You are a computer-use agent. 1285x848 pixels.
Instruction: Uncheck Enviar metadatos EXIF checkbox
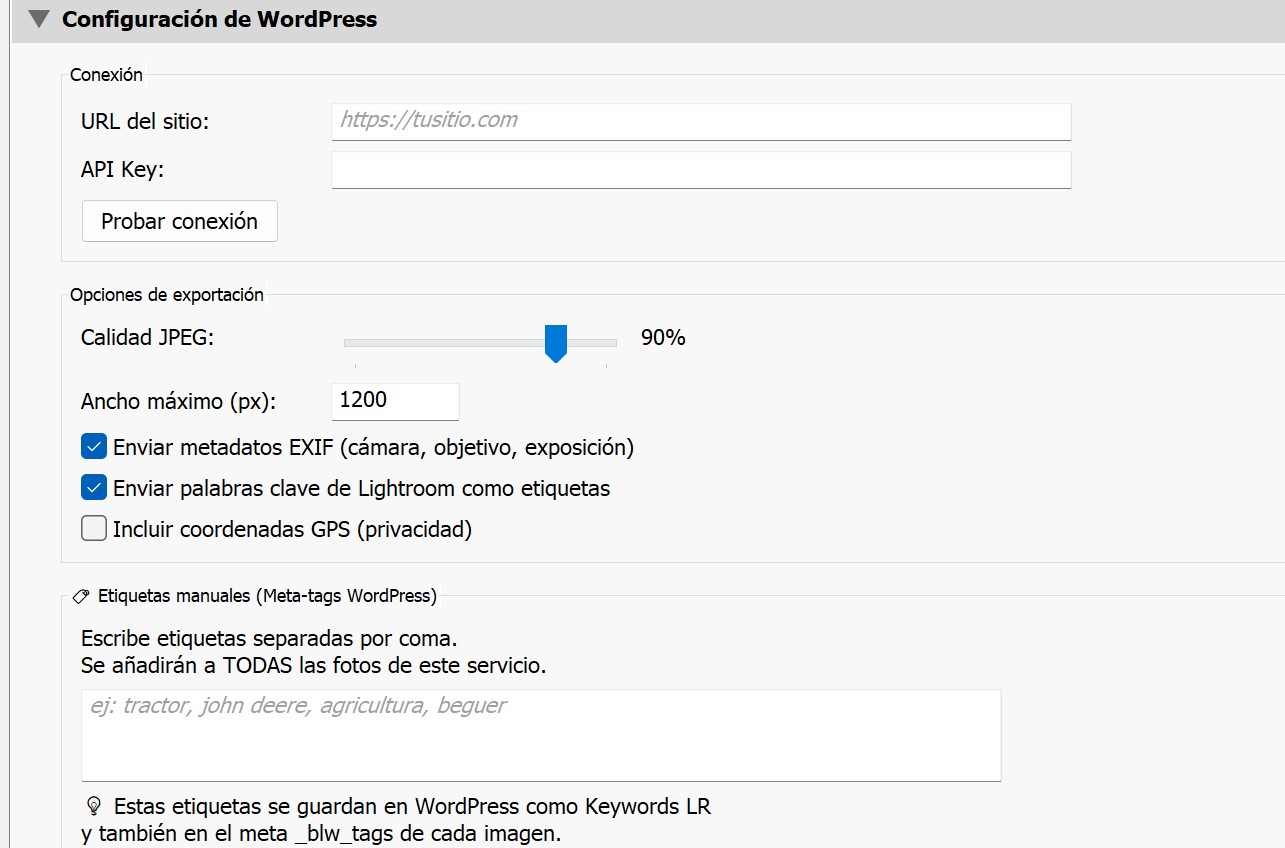pyautogui.click(x=94, y=446)
